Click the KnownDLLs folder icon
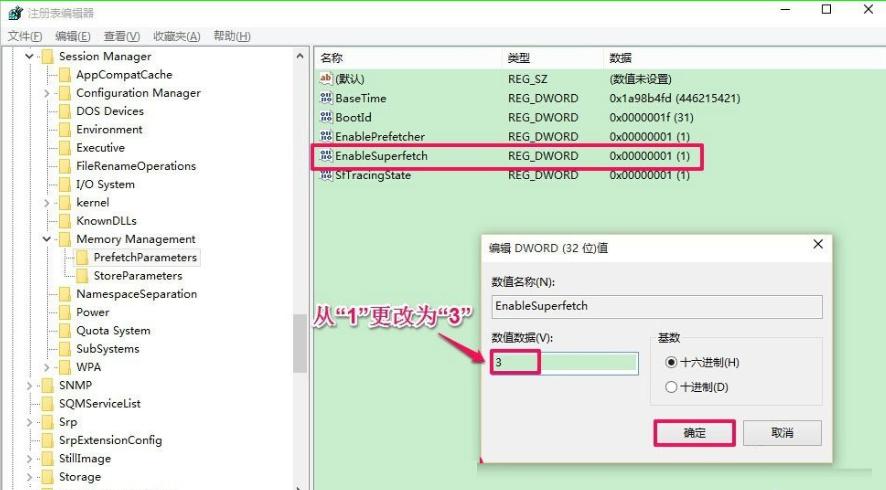 (x=66, y=221)
